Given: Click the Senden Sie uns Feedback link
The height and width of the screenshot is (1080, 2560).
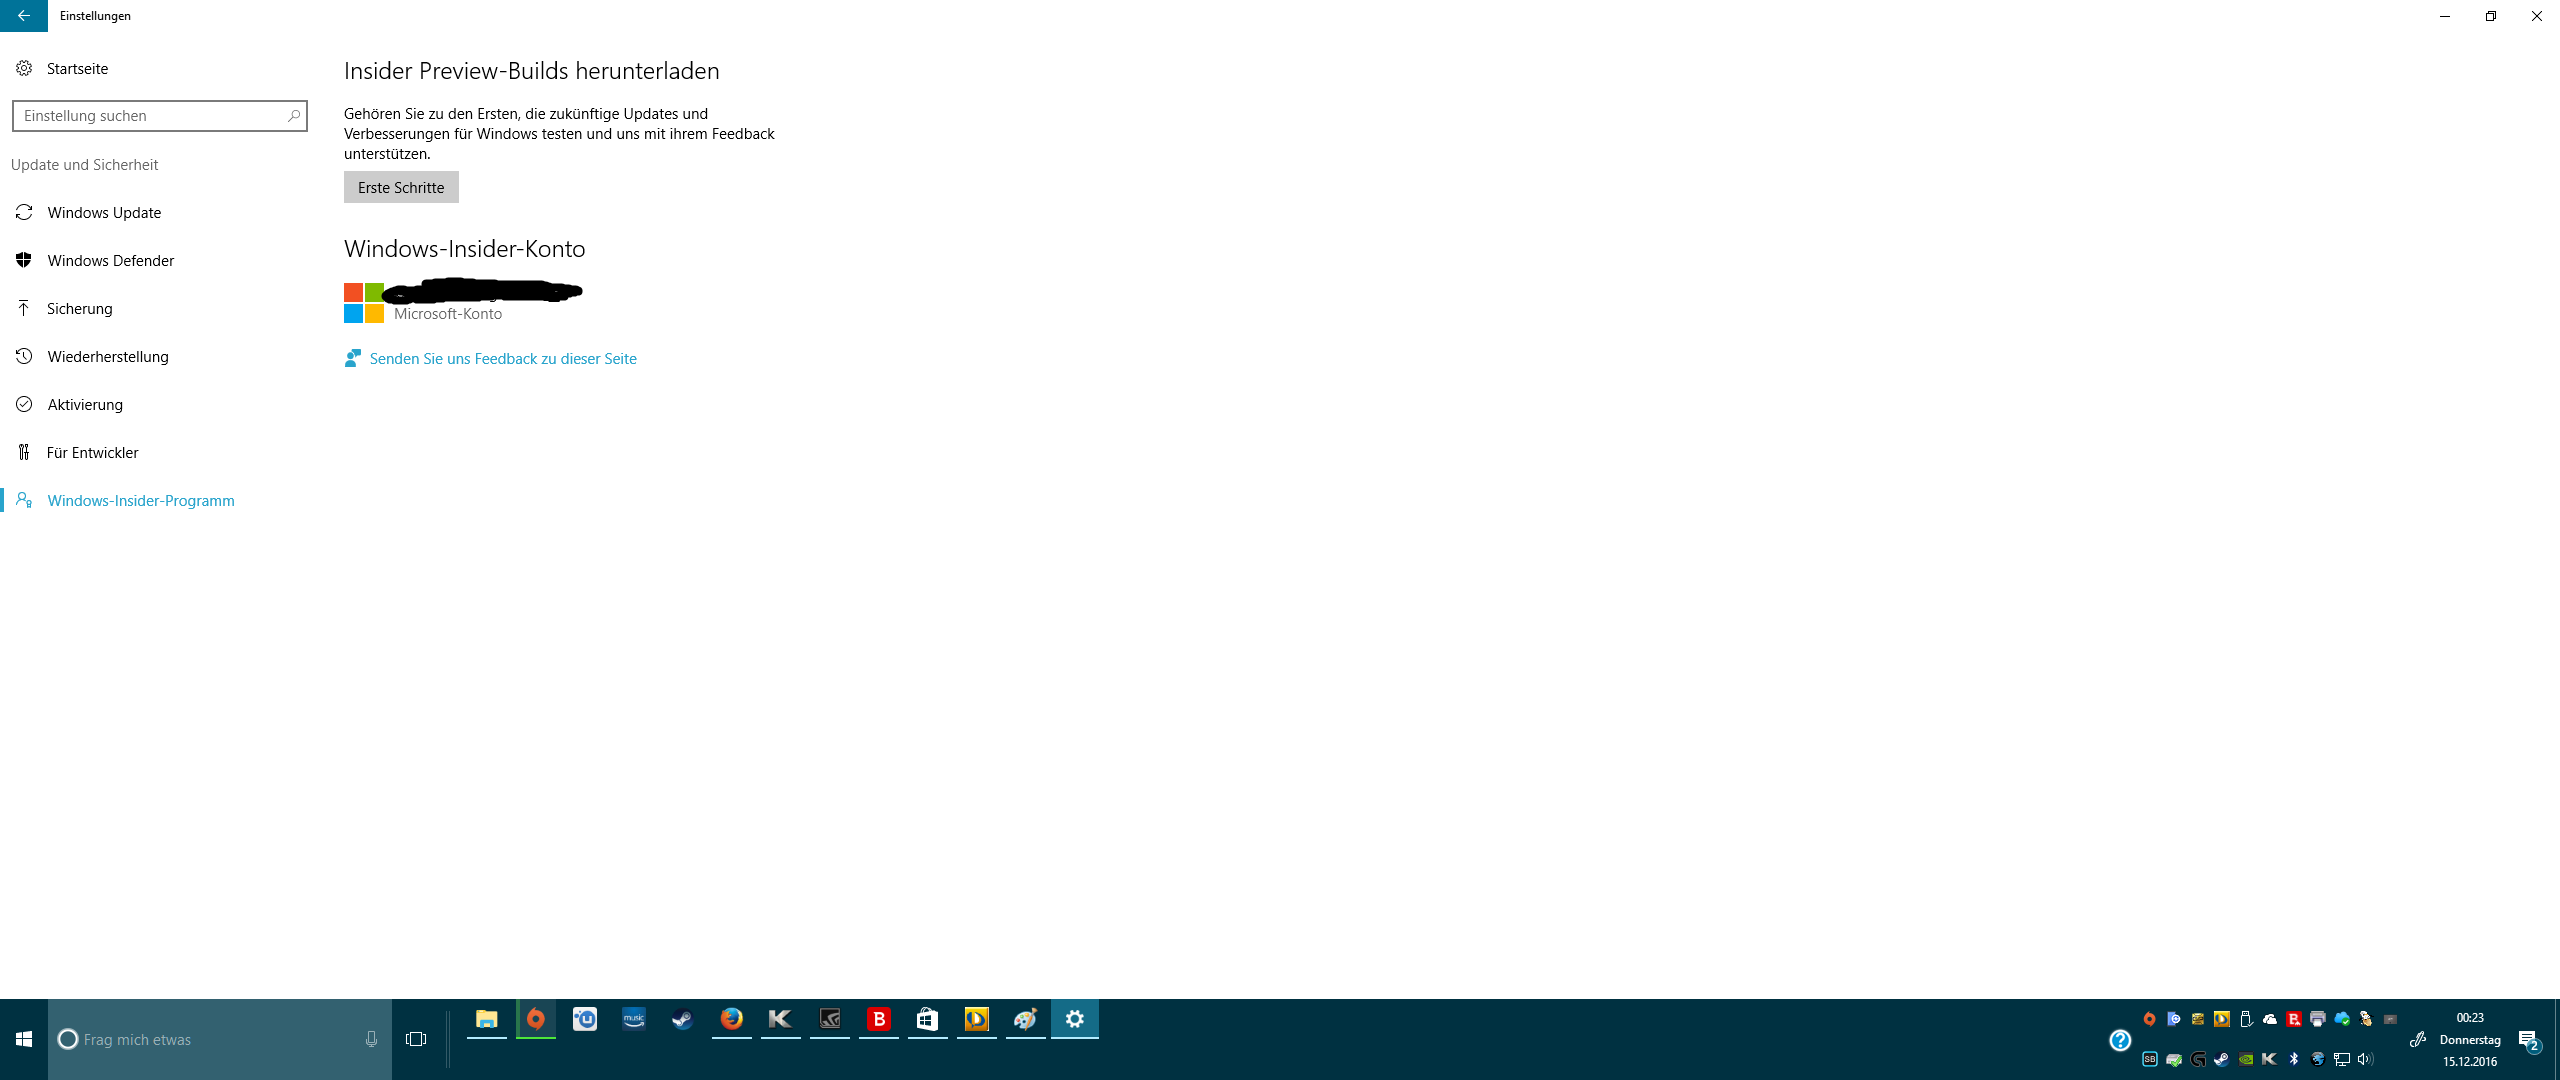Looking at the screenshot, I should click(x=502, y=359).
